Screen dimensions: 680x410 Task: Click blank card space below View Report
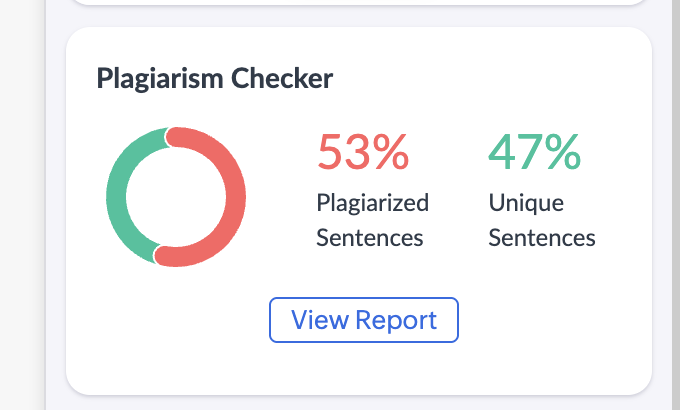[364, 368]
